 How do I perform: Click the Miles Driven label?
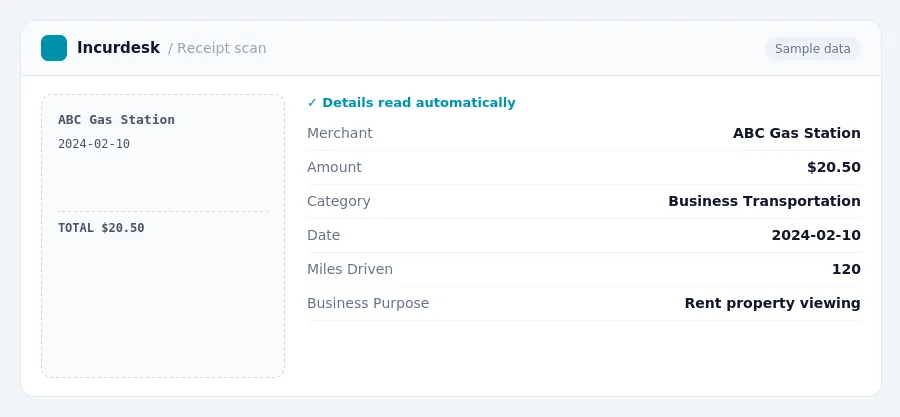[350, 269]
